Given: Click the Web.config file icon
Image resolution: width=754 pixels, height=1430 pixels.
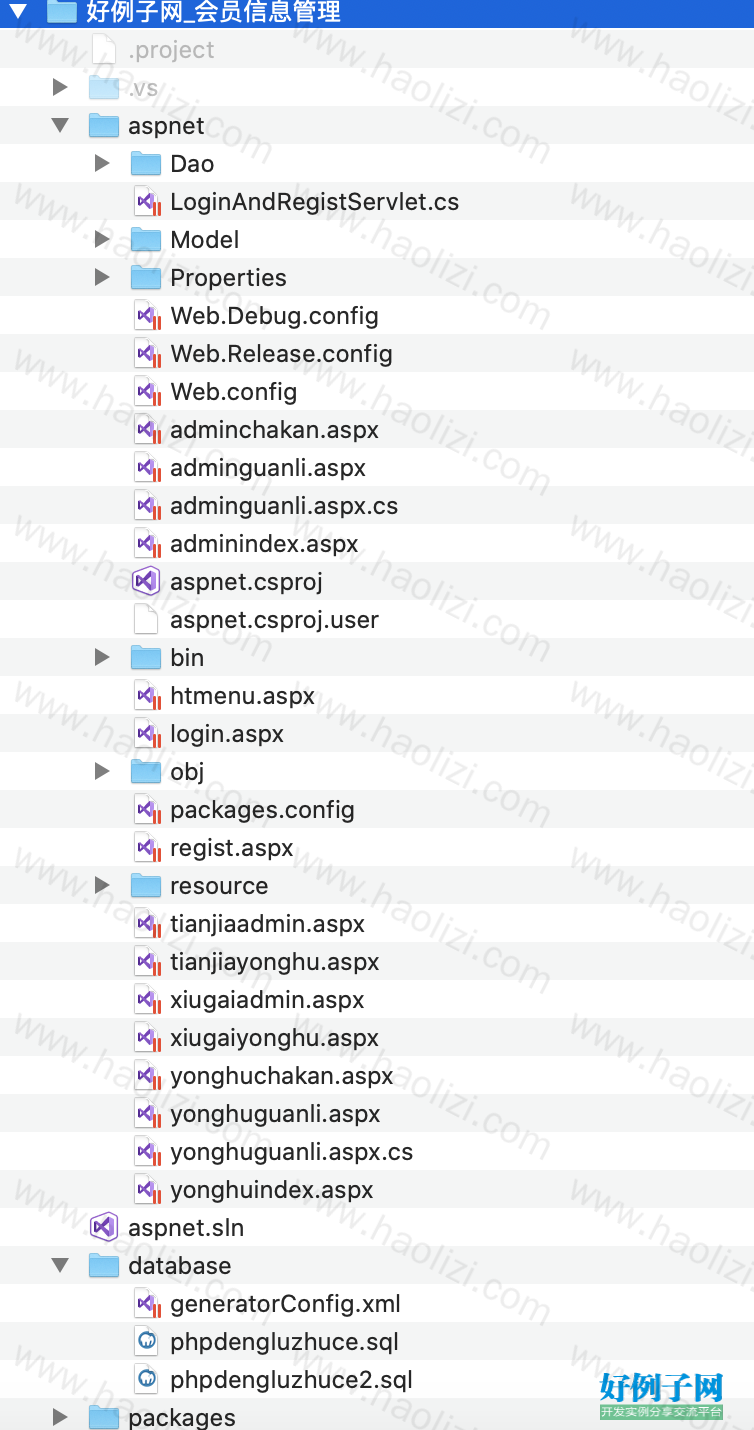Looking at the screenshot, I should click(x=147, y=392).
